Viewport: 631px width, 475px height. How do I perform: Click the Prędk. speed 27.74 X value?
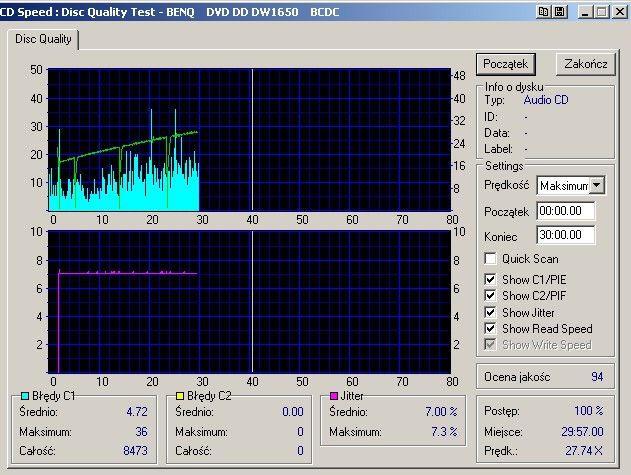(584, 450)
